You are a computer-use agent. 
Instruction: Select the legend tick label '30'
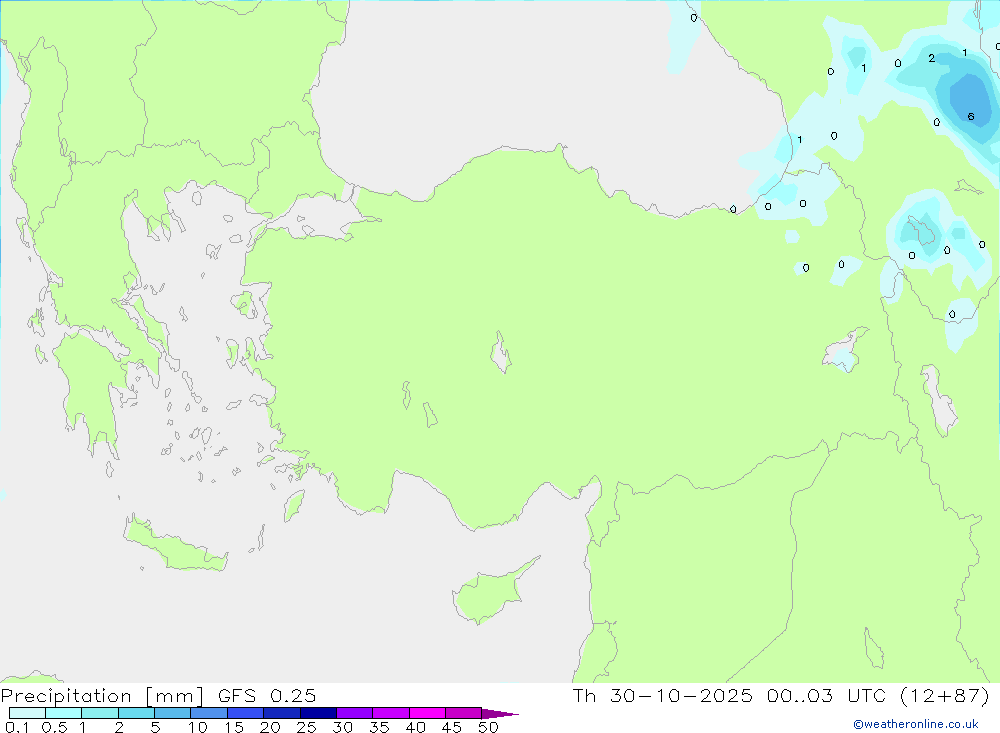342,727
